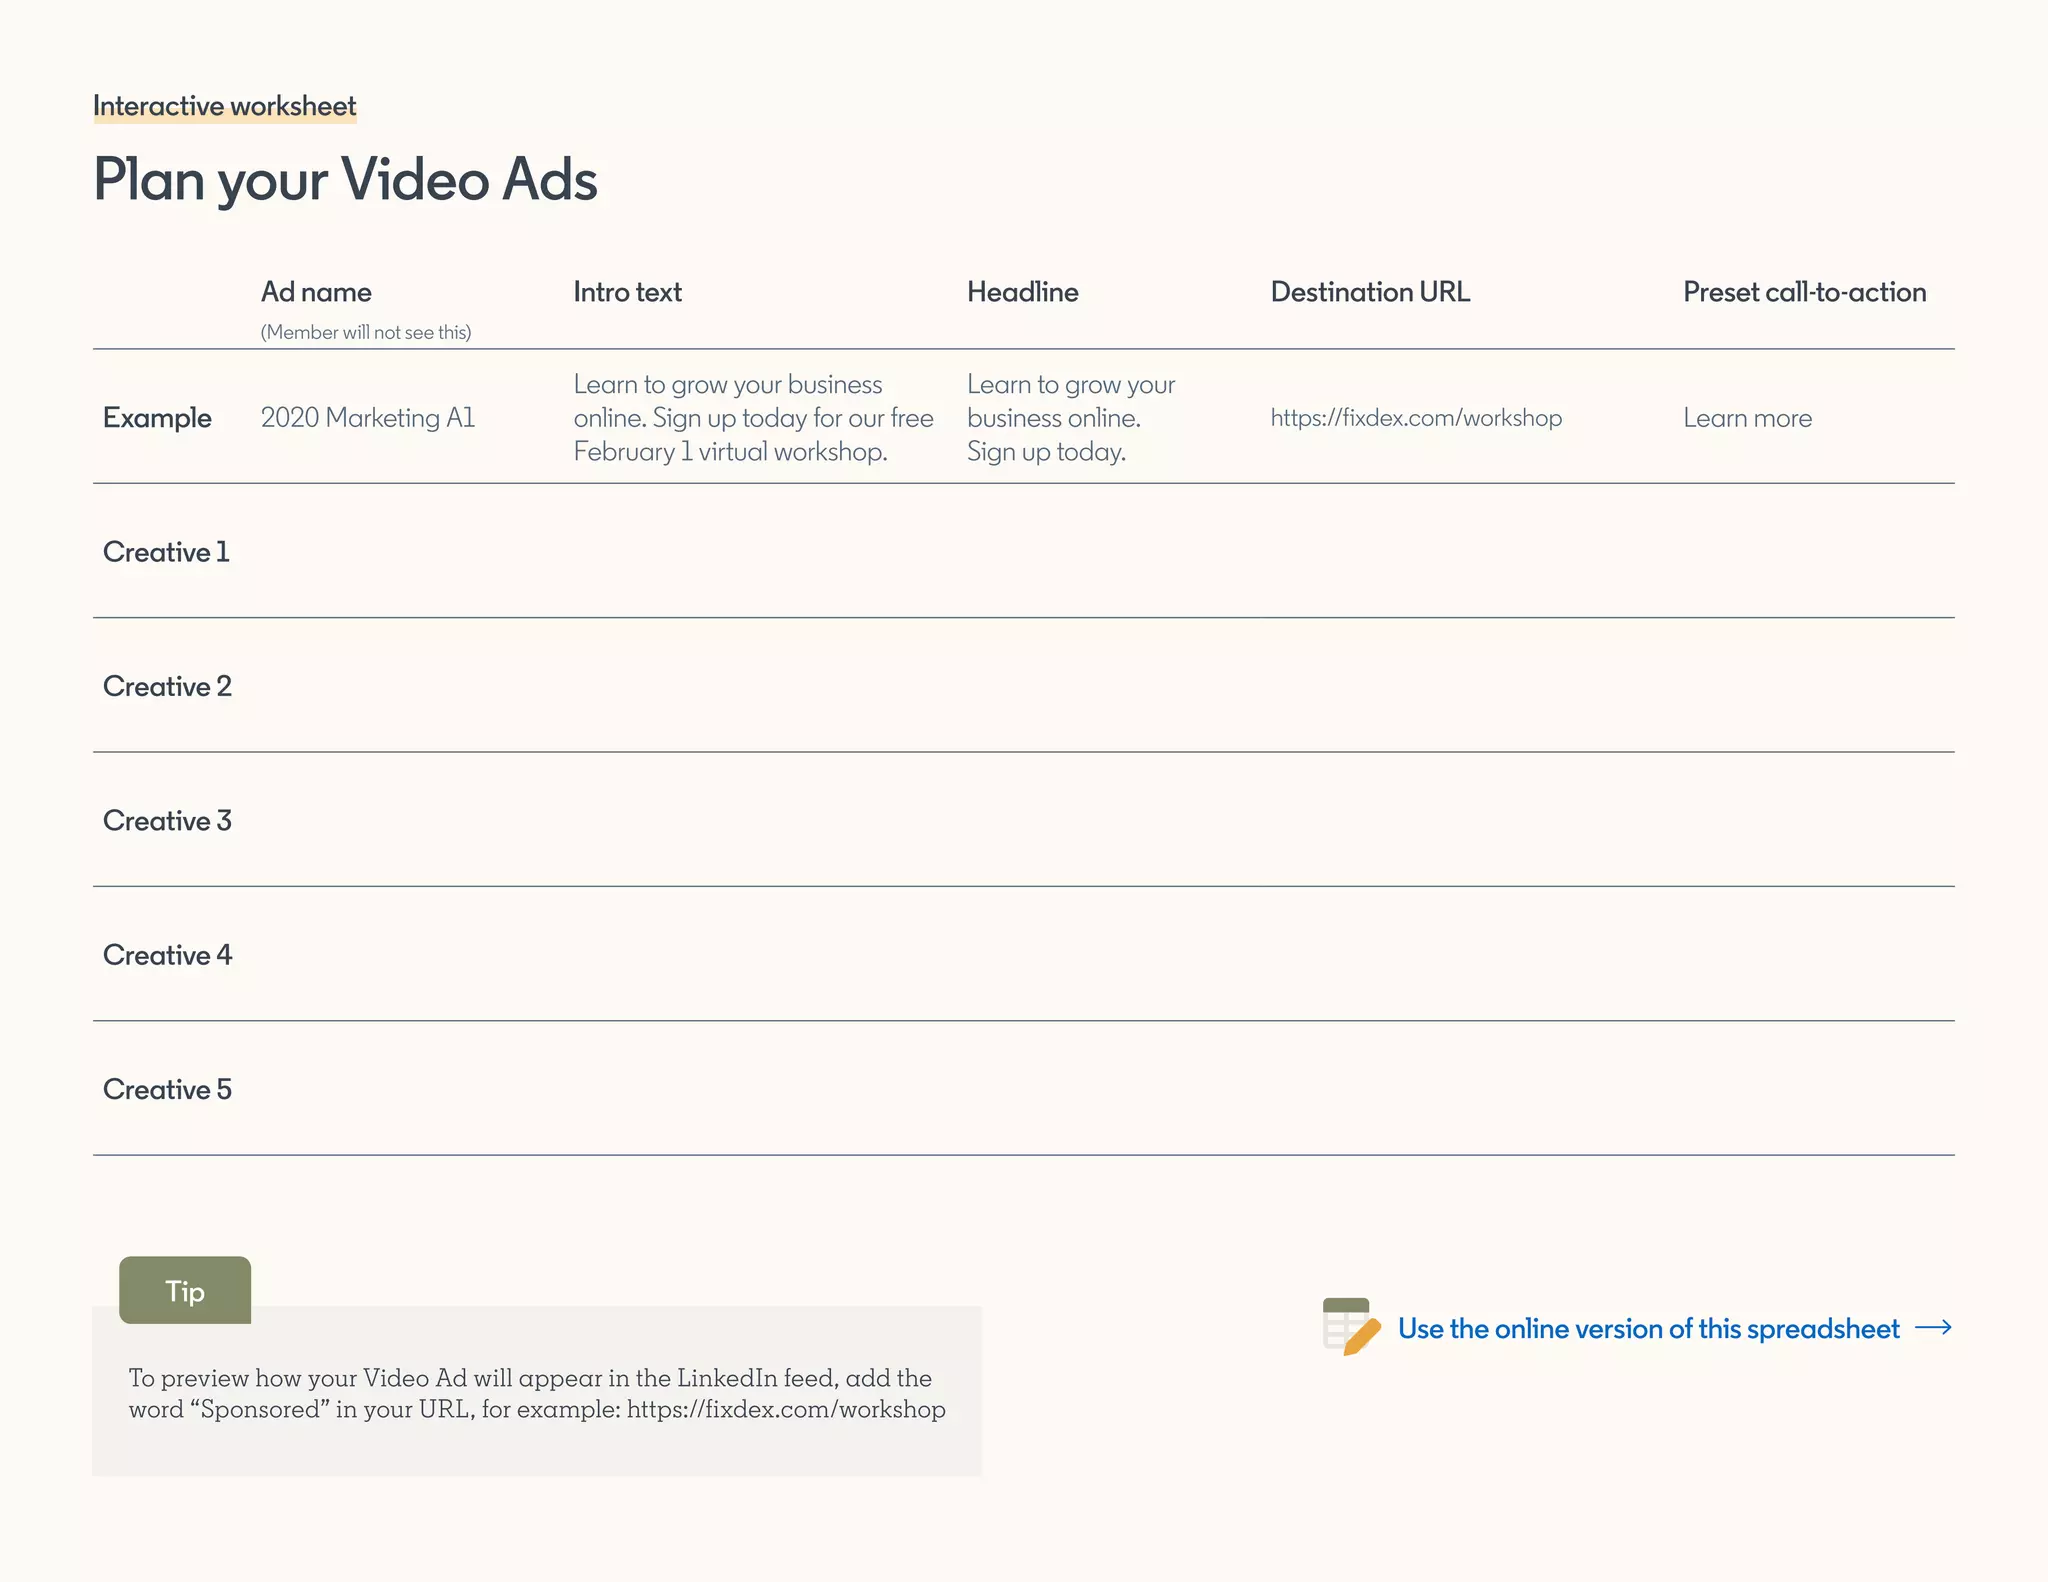Click the 'Creative 1' row label
This screenshot has width=2048, height=1582.
pyautogui.click(x=166, y=552)
